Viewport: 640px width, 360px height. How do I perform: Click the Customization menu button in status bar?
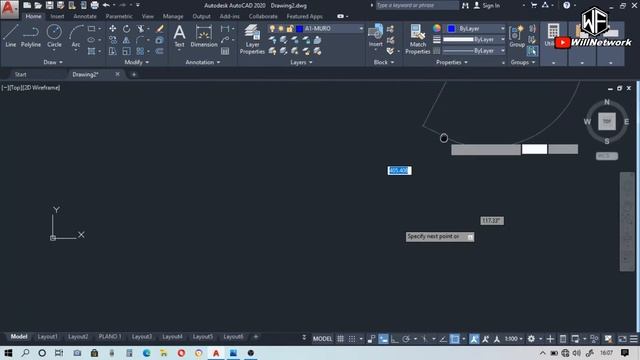click(633, 339)
